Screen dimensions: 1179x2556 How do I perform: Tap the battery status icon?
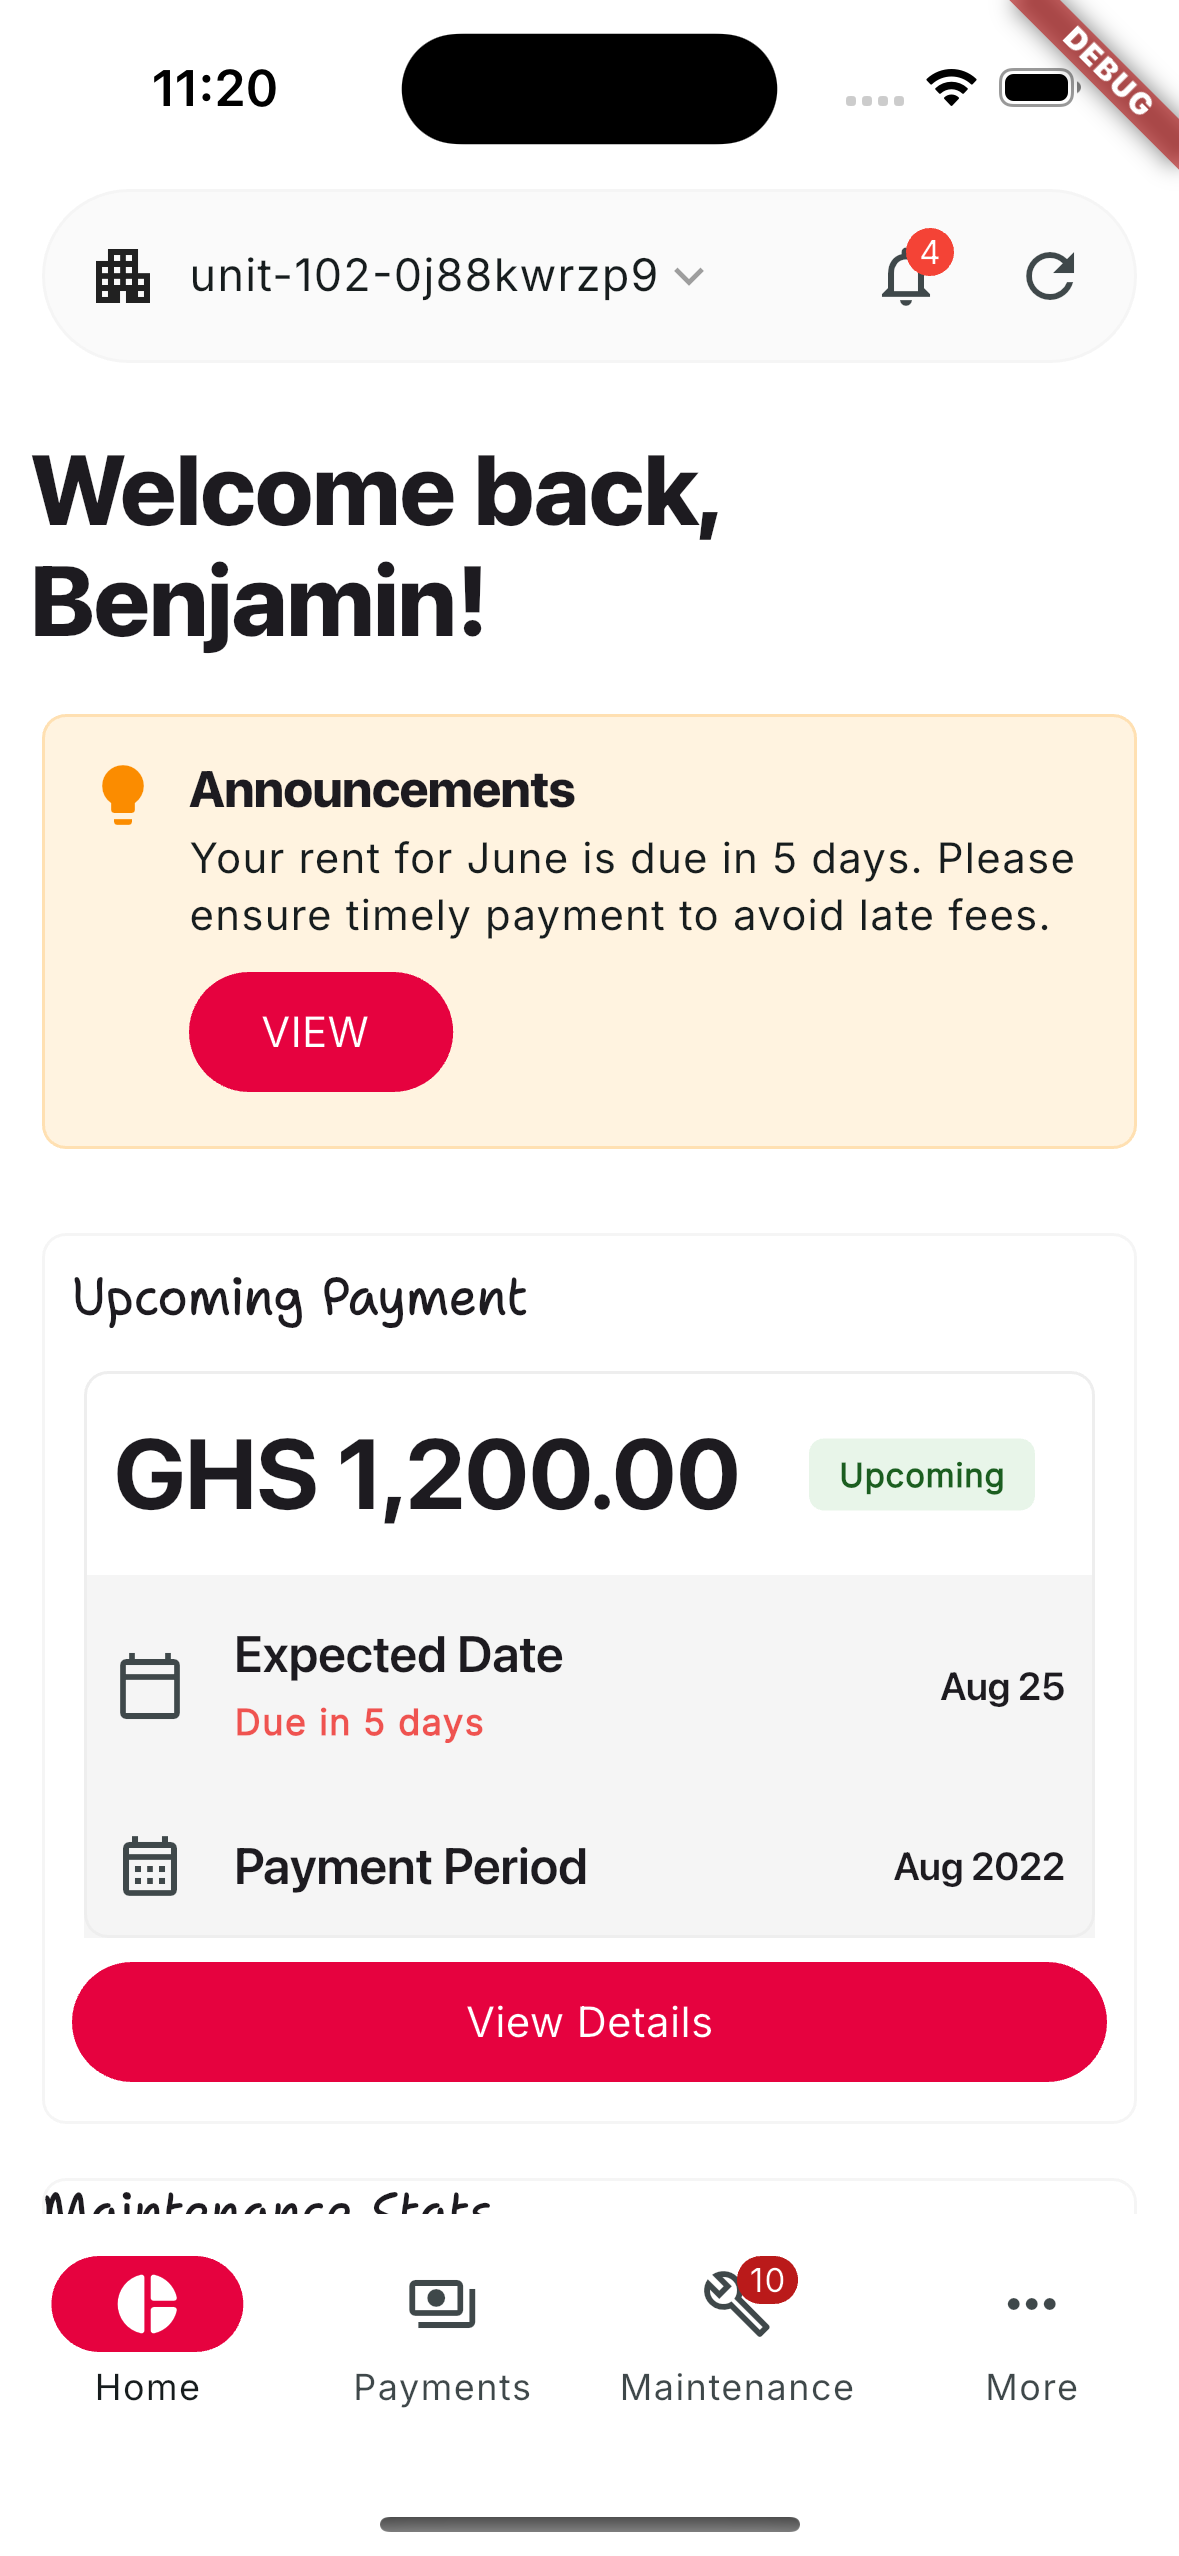pyautogui.click(x=1039, y=88)
